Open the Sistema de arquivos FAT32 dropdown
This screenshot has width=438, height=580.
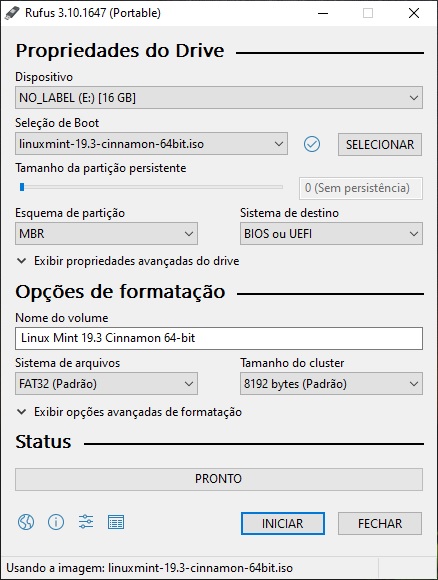pos(106,384)
